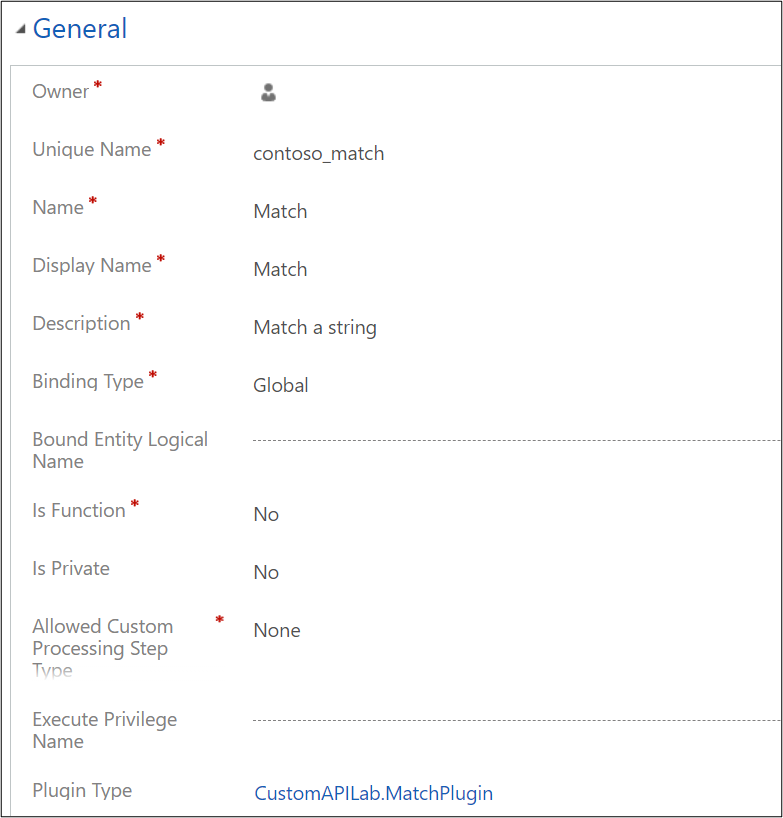Collapse the General section triangle
783x818 pixels.
point(19,28)
